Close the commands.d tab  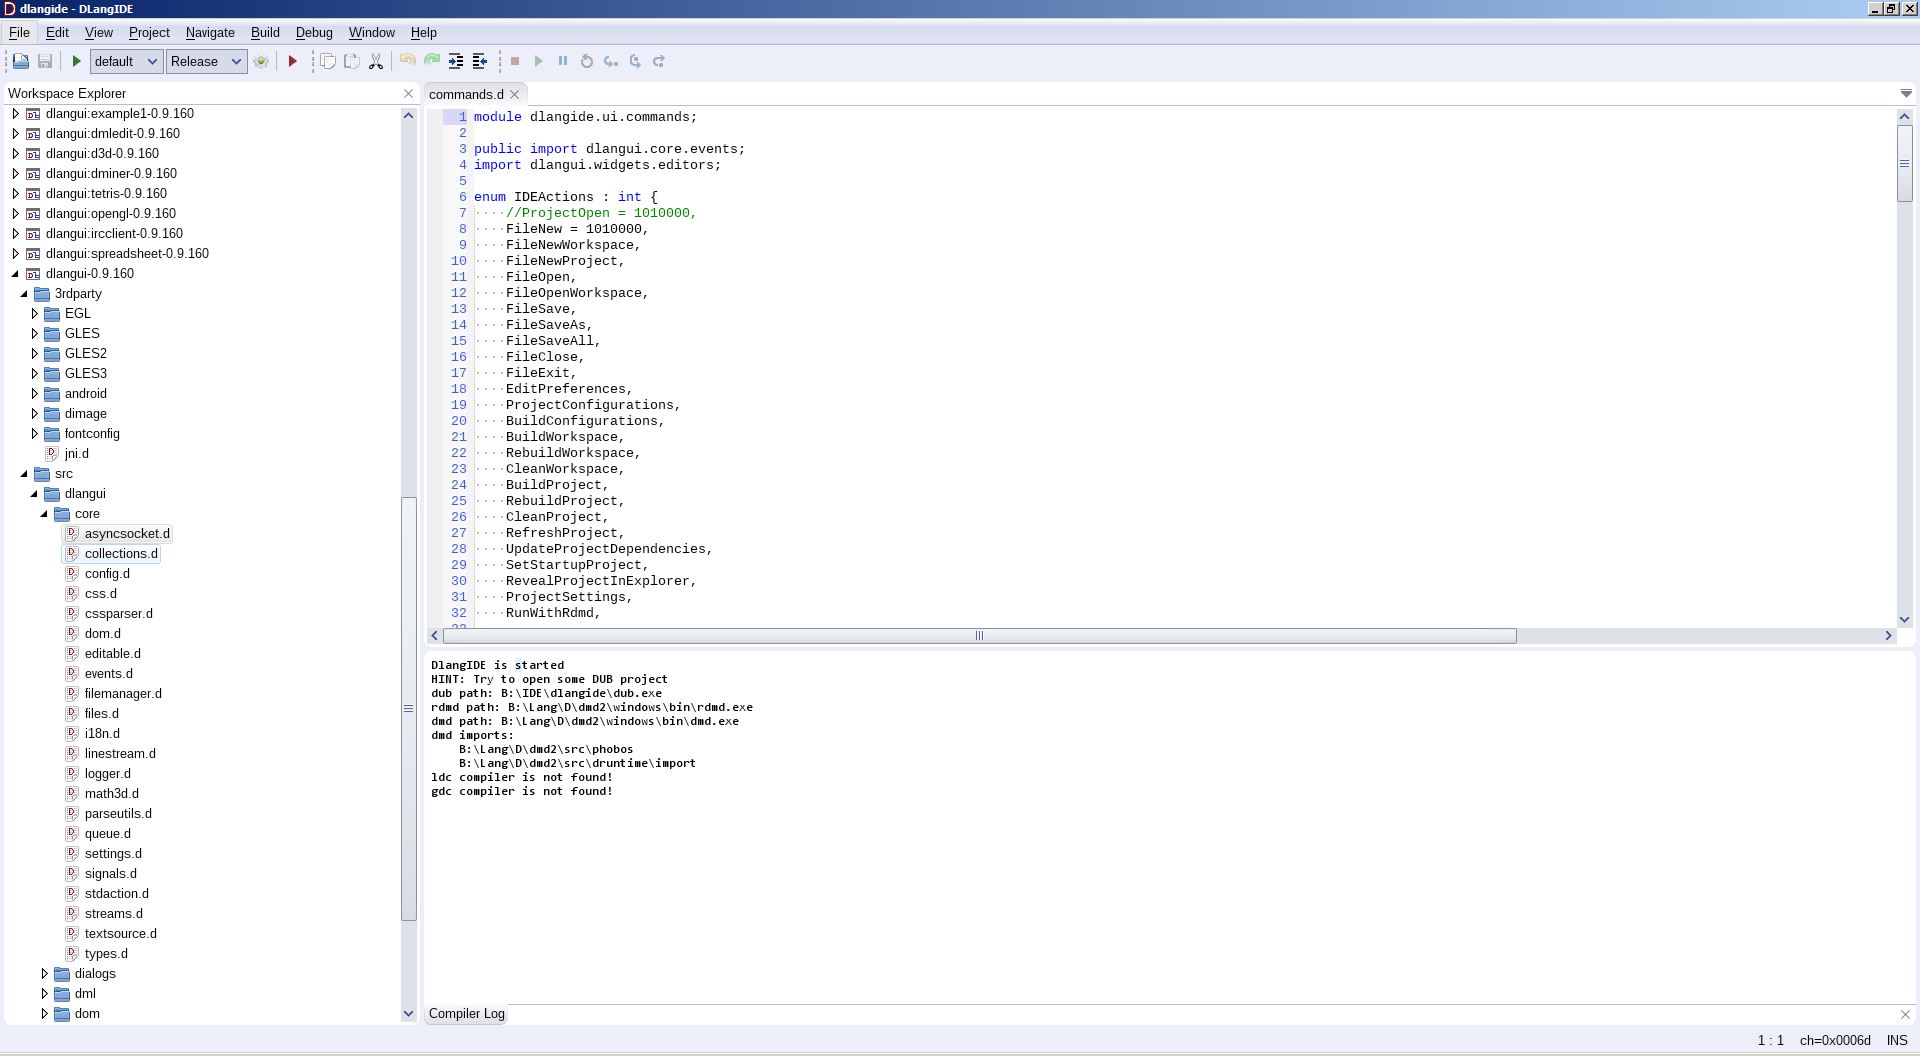click(515, 94)
